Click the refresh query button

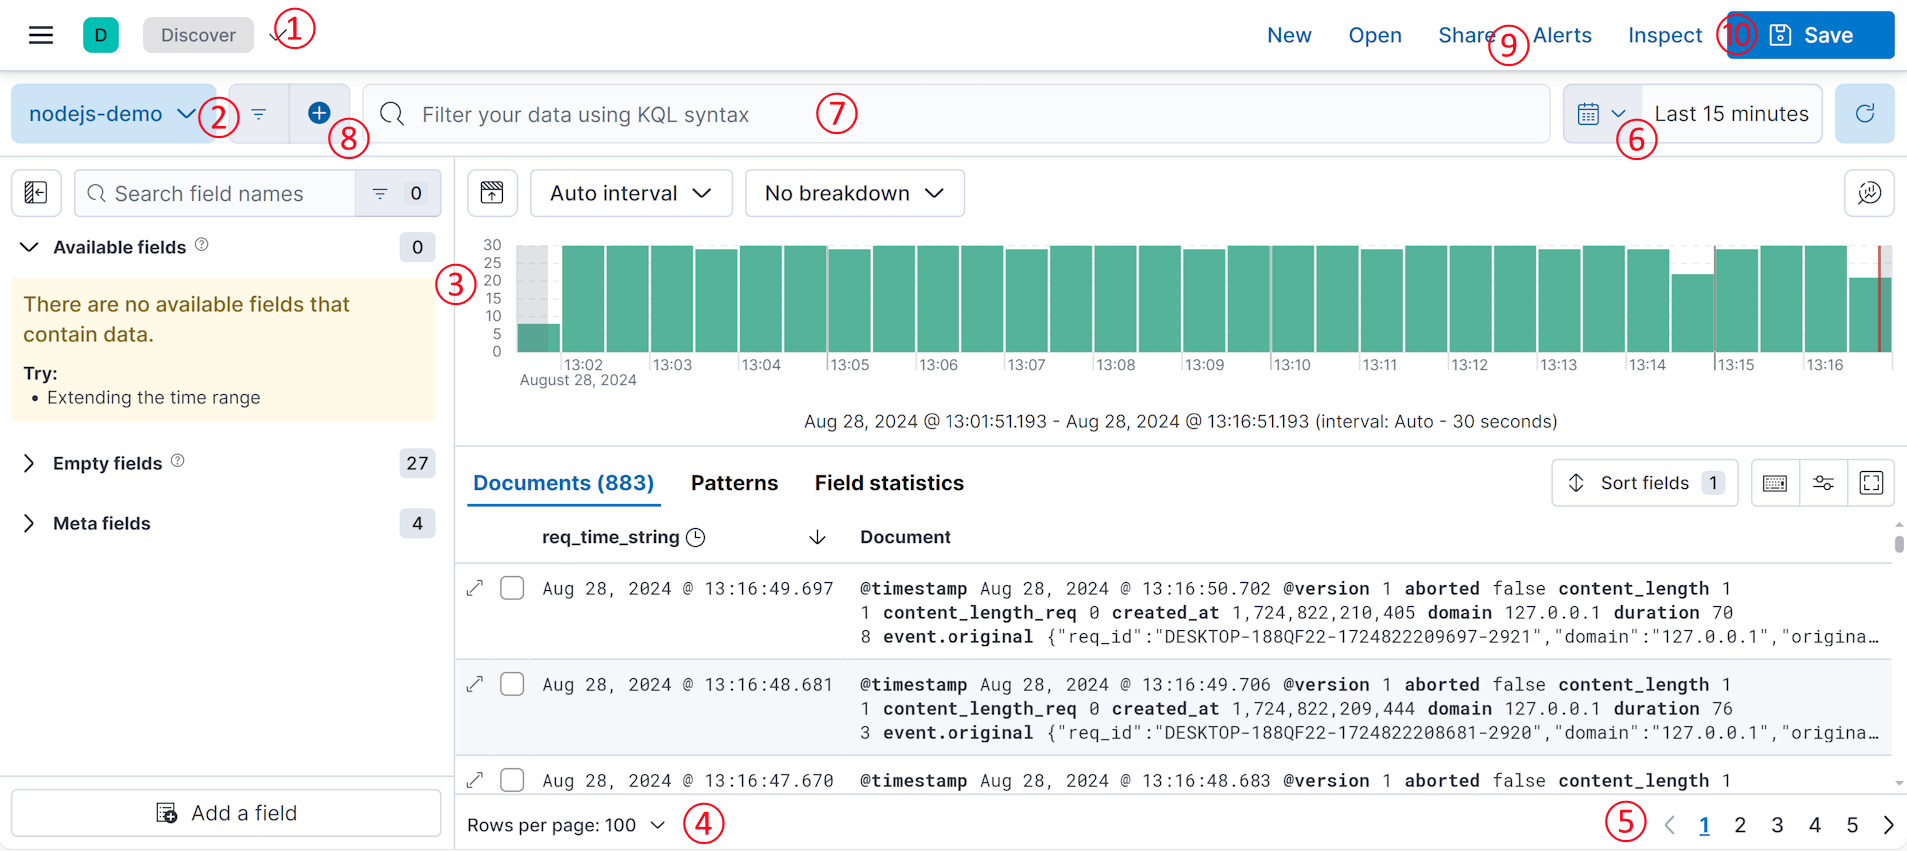point(1864,114)
